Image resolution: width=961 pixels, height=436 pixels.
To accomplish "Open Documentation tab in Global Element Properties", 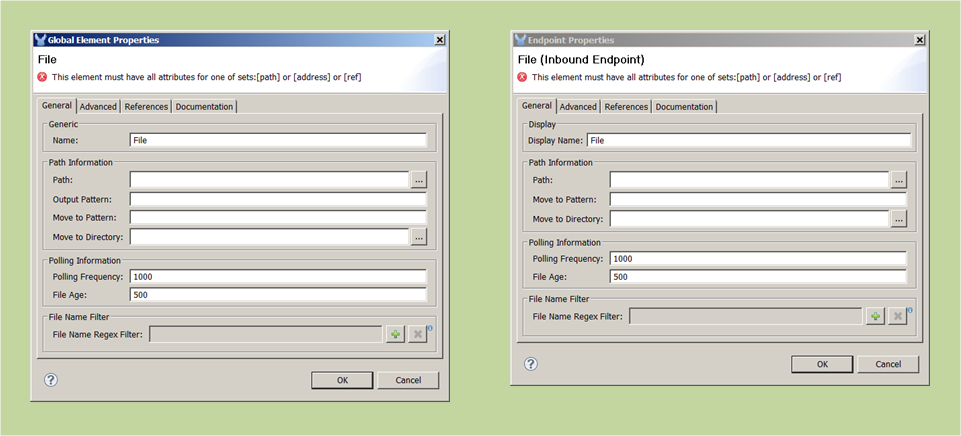I will tap(204, 107).
